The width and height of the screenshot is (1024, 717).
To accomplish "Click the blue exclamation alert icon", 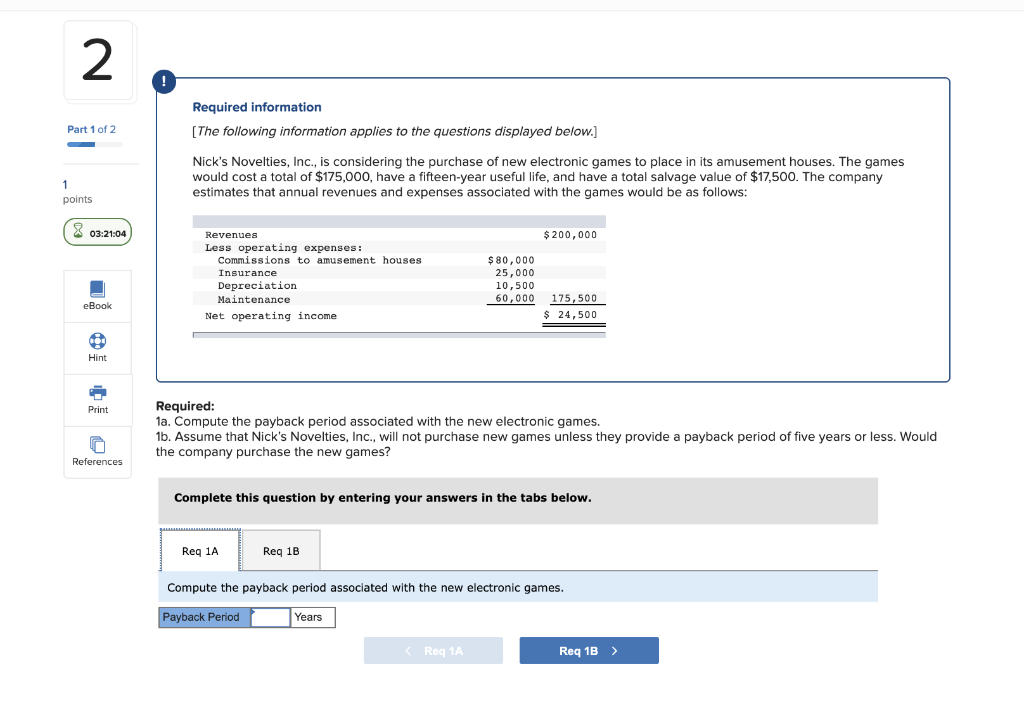I will (x=164, y=82).
